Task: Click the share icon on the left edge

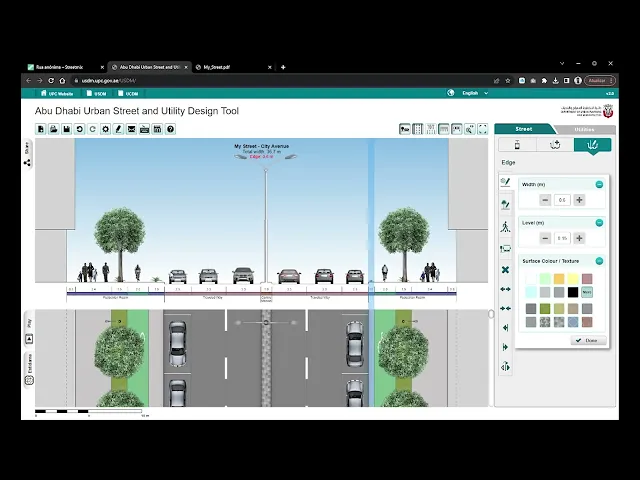Action: 27,163
